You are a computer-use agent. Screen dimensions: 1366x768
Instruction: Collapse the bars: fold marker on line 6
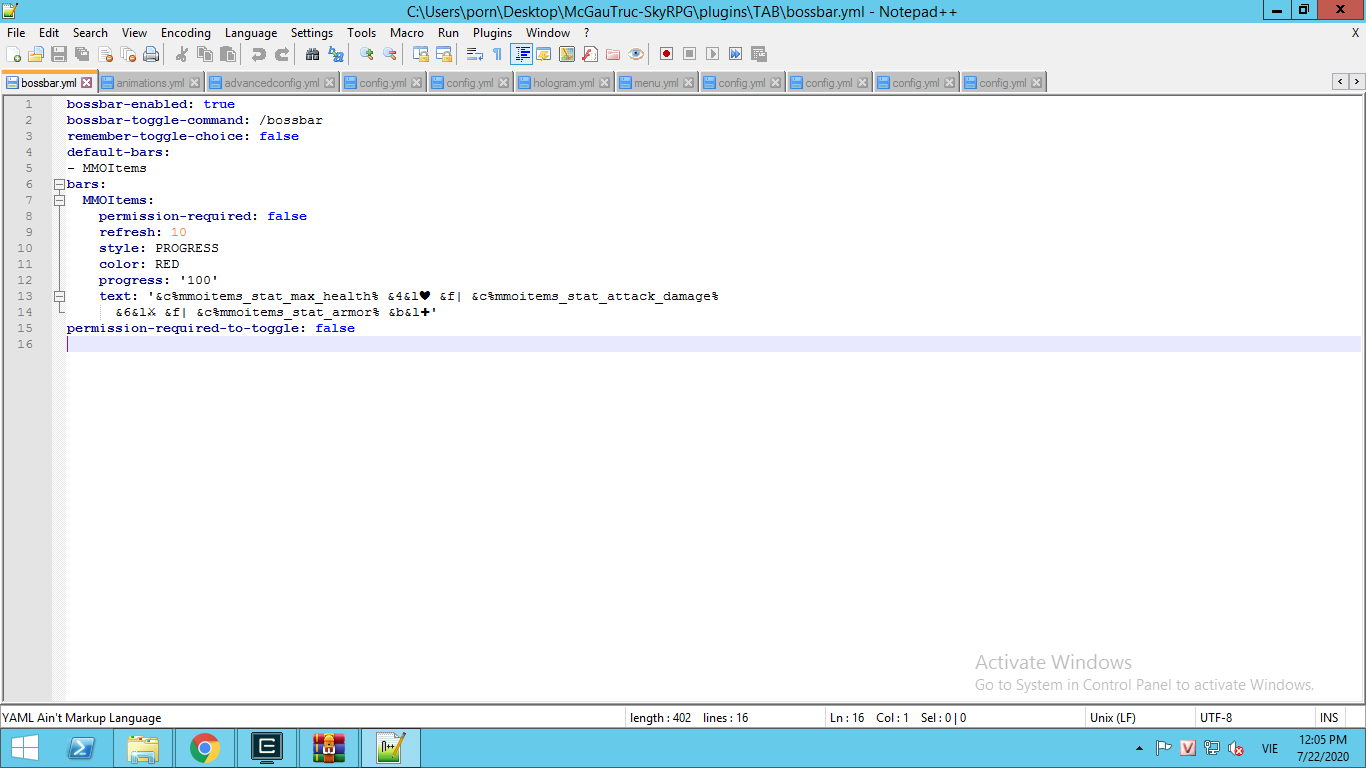pyautogui.click(x=59, y=184)
